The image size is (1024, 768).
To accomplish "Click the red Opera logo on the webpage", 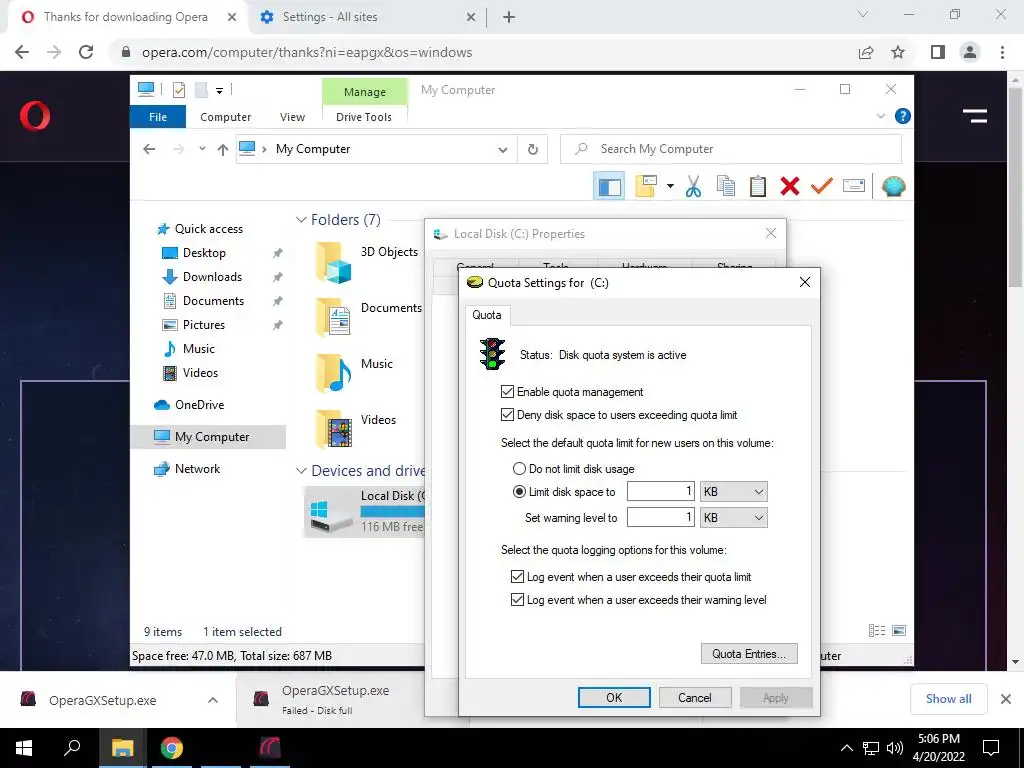I will 35,116.
